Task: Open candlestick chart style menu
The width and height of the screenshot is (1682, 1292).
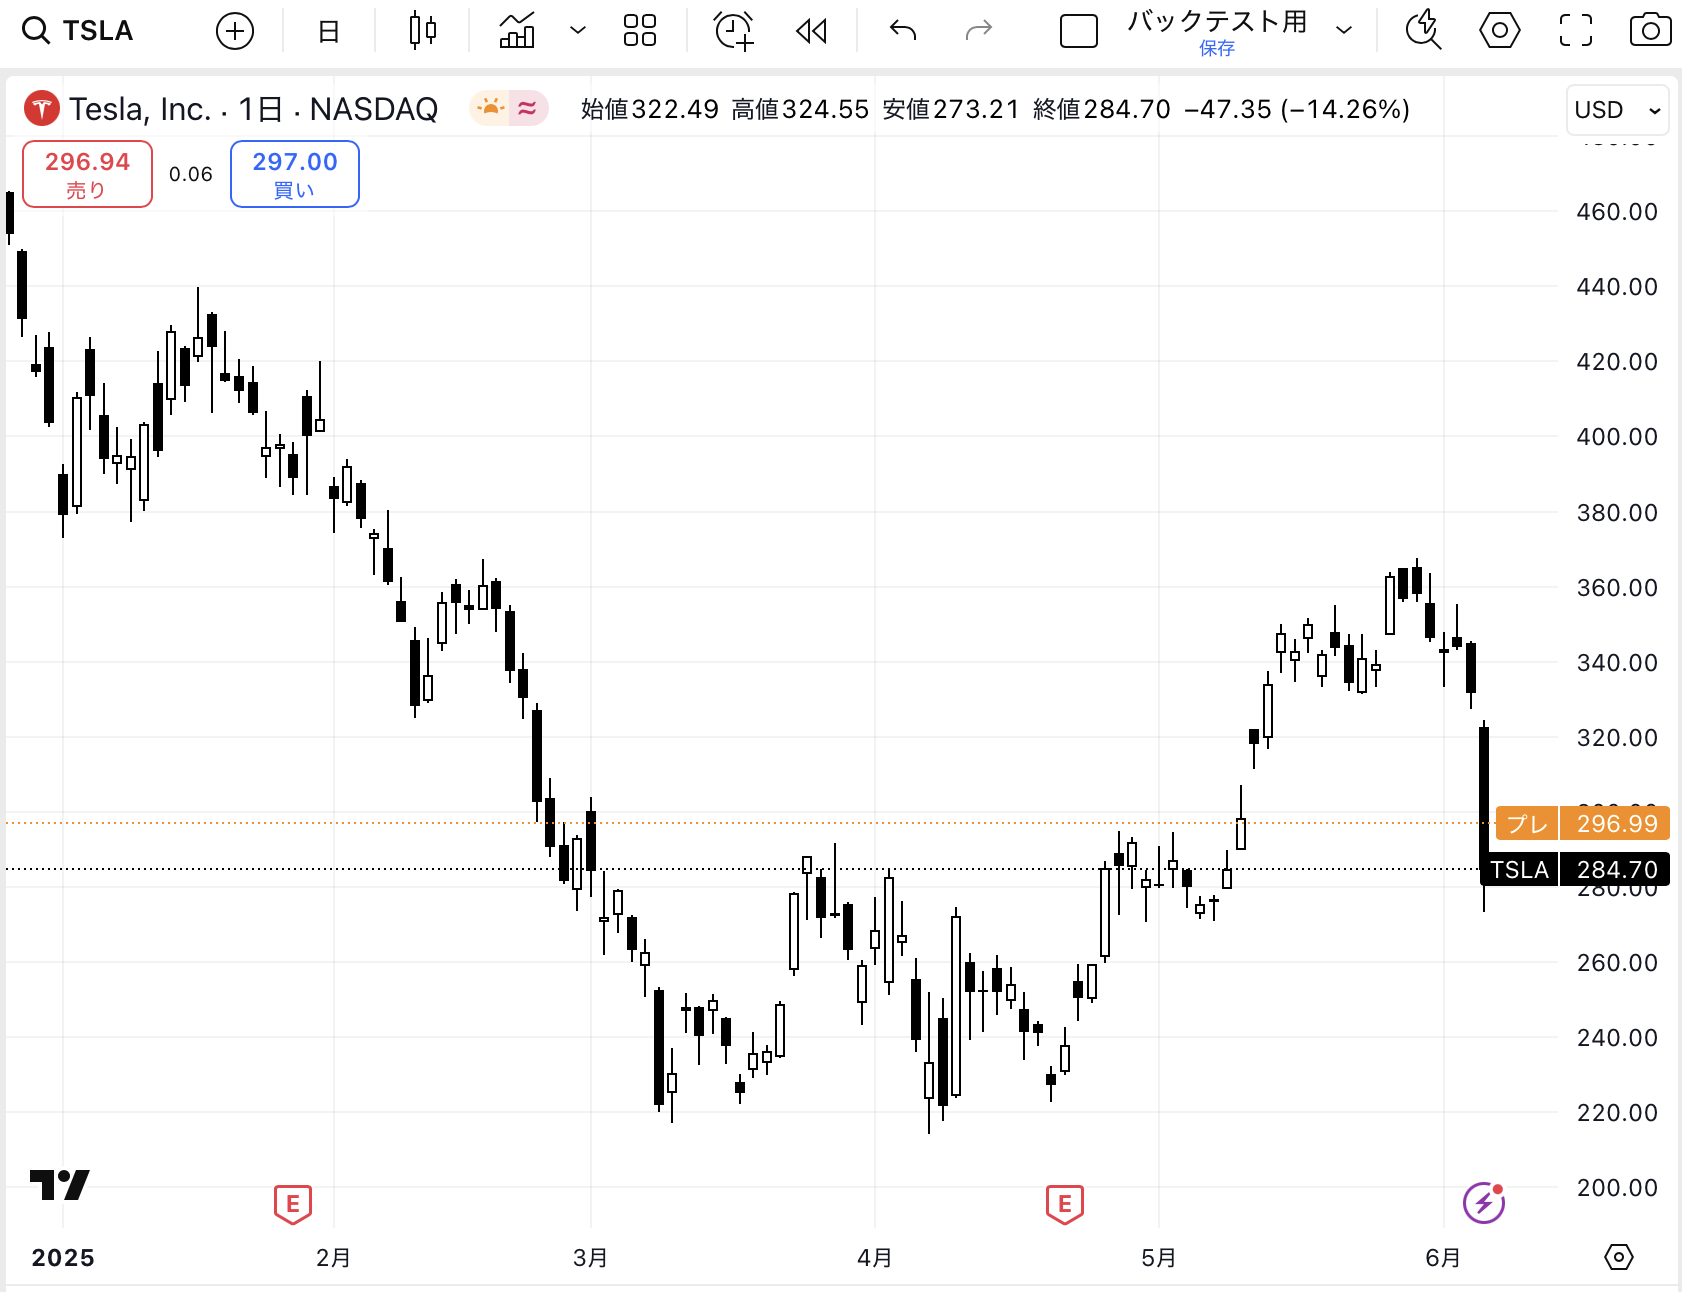Action: point(423,31)
